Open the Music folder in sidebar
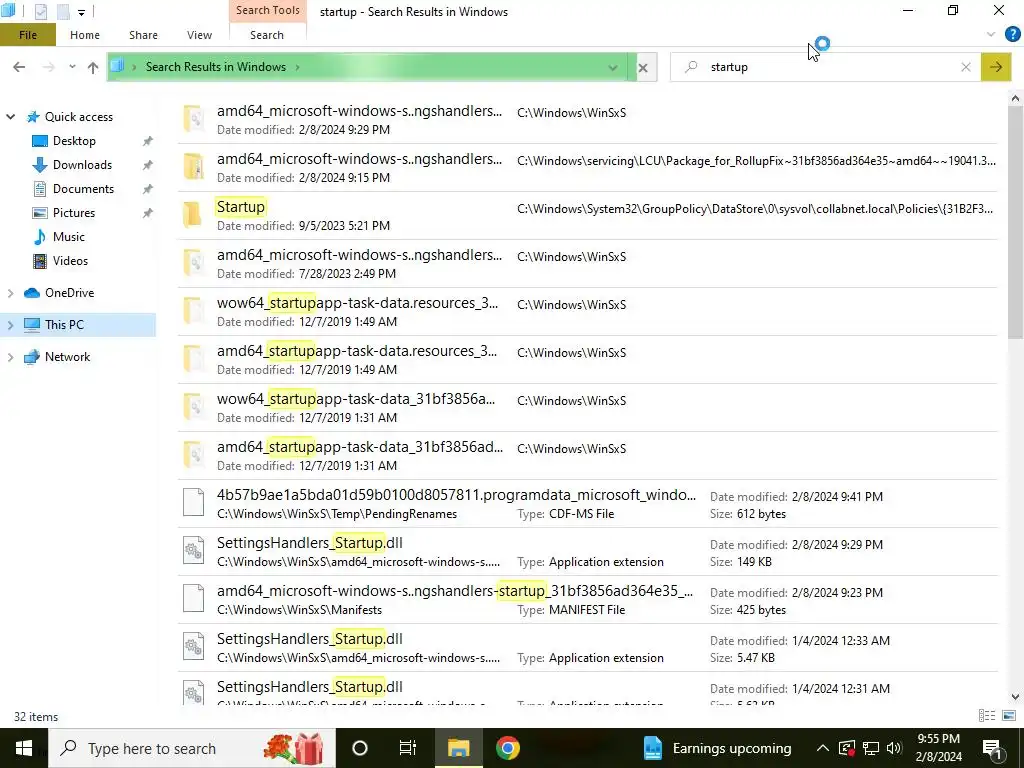The width and height of the screenshot is (1024, 768). (x=68, y=237)
